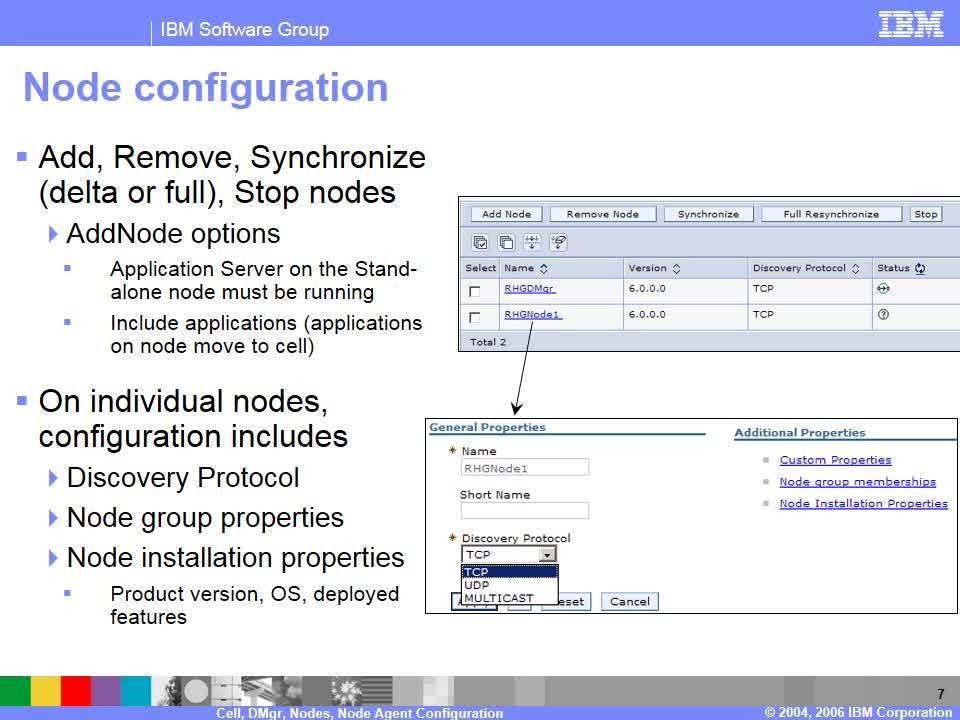Sort by Discovery Protocol column arrows
Image resolution: width=960 pixels, height=720 pixels.
(x=855, y=268)
